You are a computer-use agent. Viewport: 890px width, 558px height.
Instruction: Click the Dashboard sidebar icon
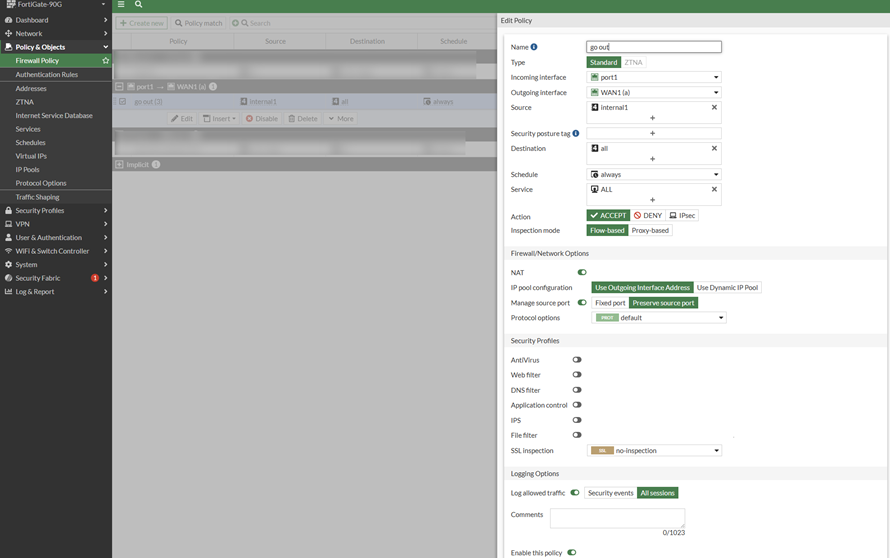pos(9,20)
